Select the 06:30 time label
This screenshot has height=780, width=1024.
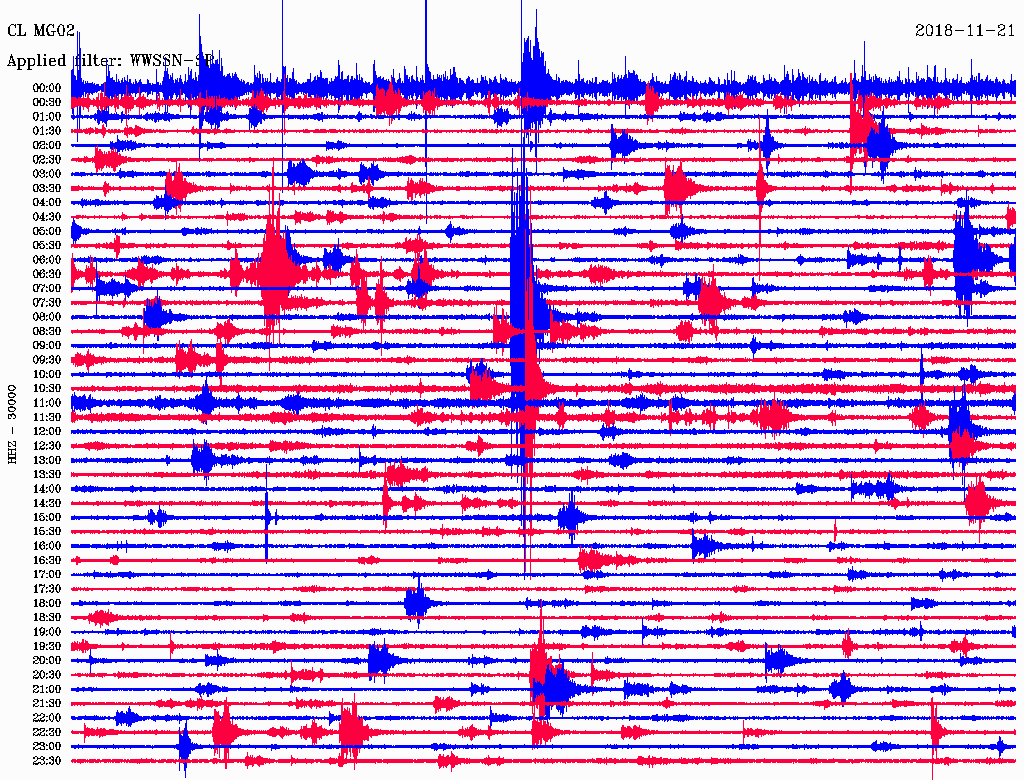point(47,274)
